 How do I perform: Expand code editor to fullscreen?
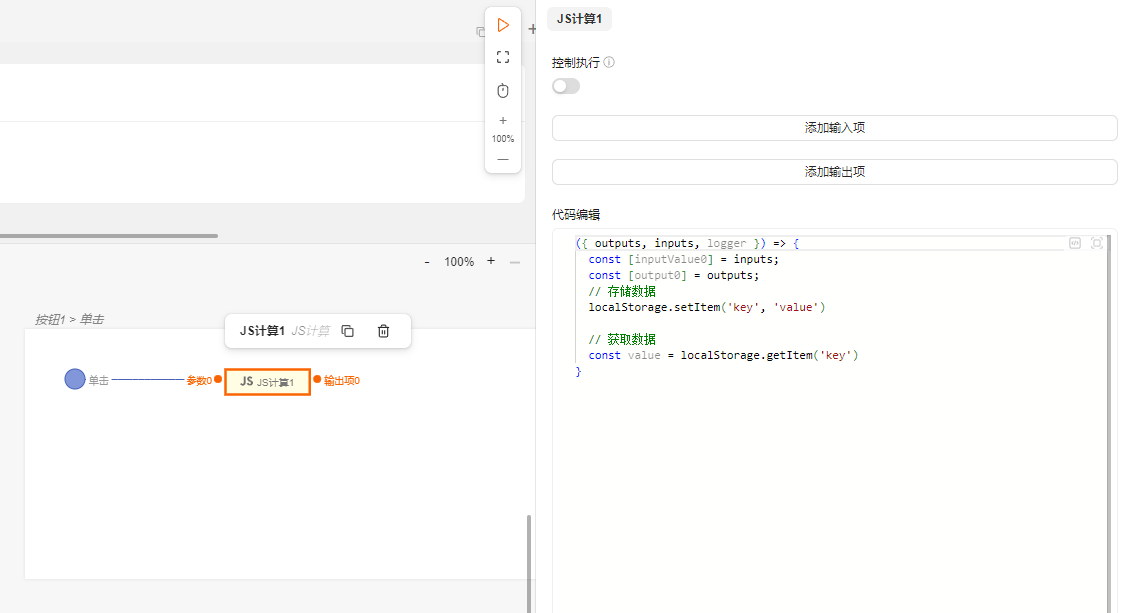tap(1097, 243)
